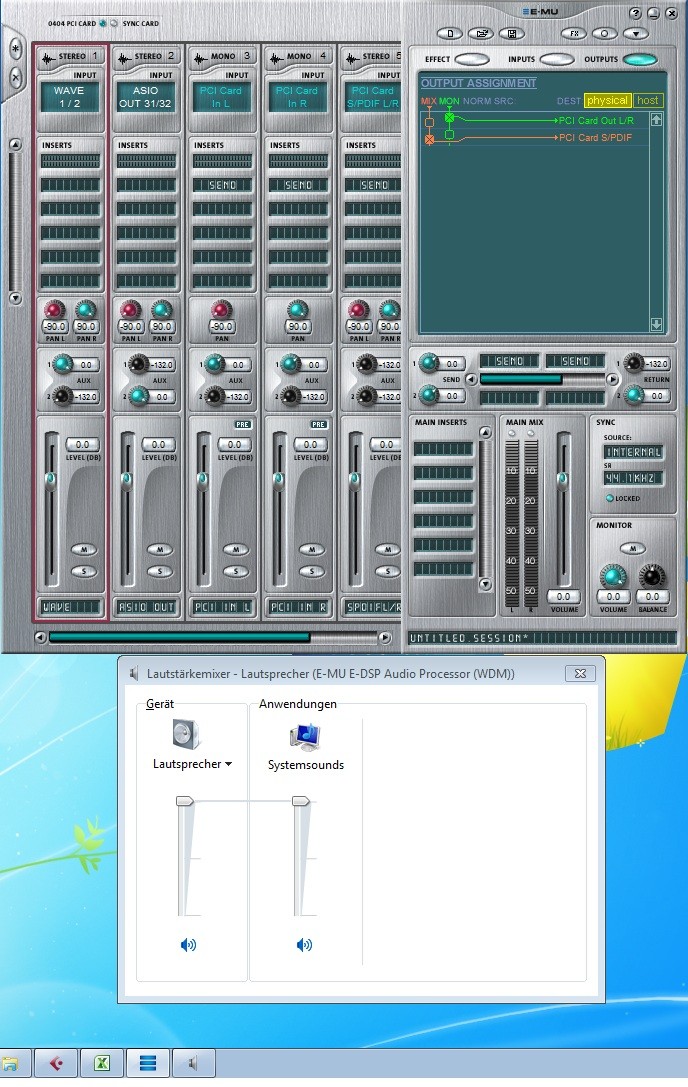The height and width of the screenshot is (1087, 688).
Task: Switch to the INPUTS display tab button
Action: (556, 60)
